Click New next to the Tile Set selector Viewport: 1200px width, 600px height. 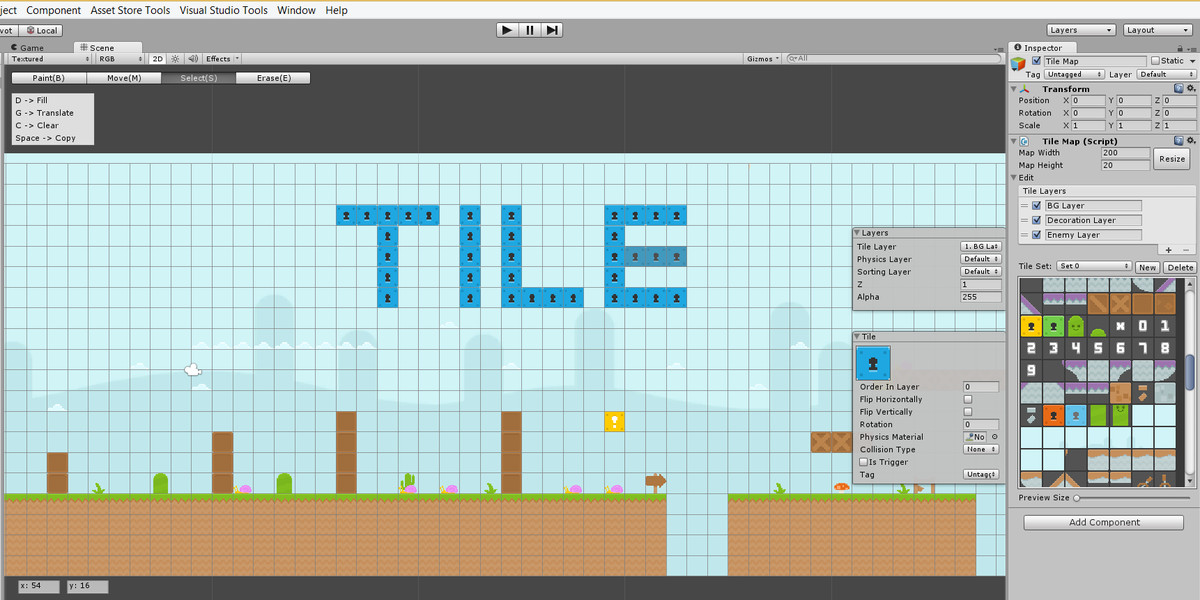coord(1147,267)
